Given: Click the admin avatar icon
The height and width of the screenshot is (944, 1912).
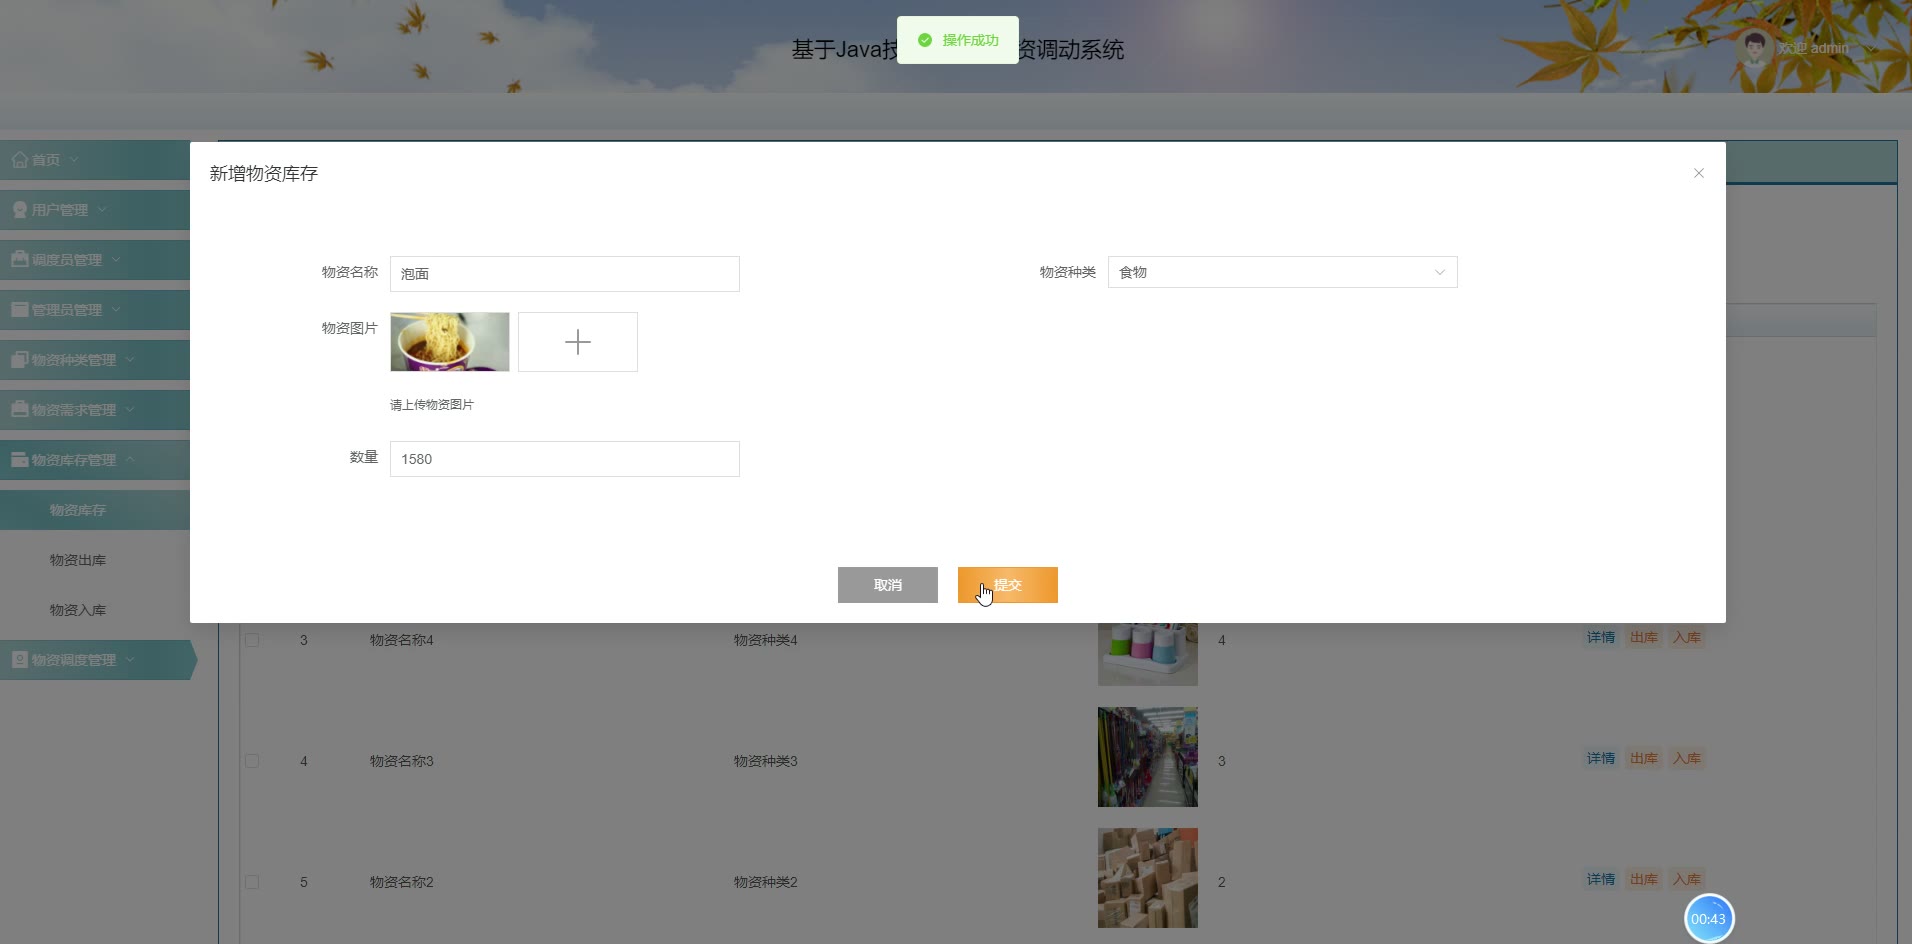Looking at the screenshot, I should pos(1755,48).
